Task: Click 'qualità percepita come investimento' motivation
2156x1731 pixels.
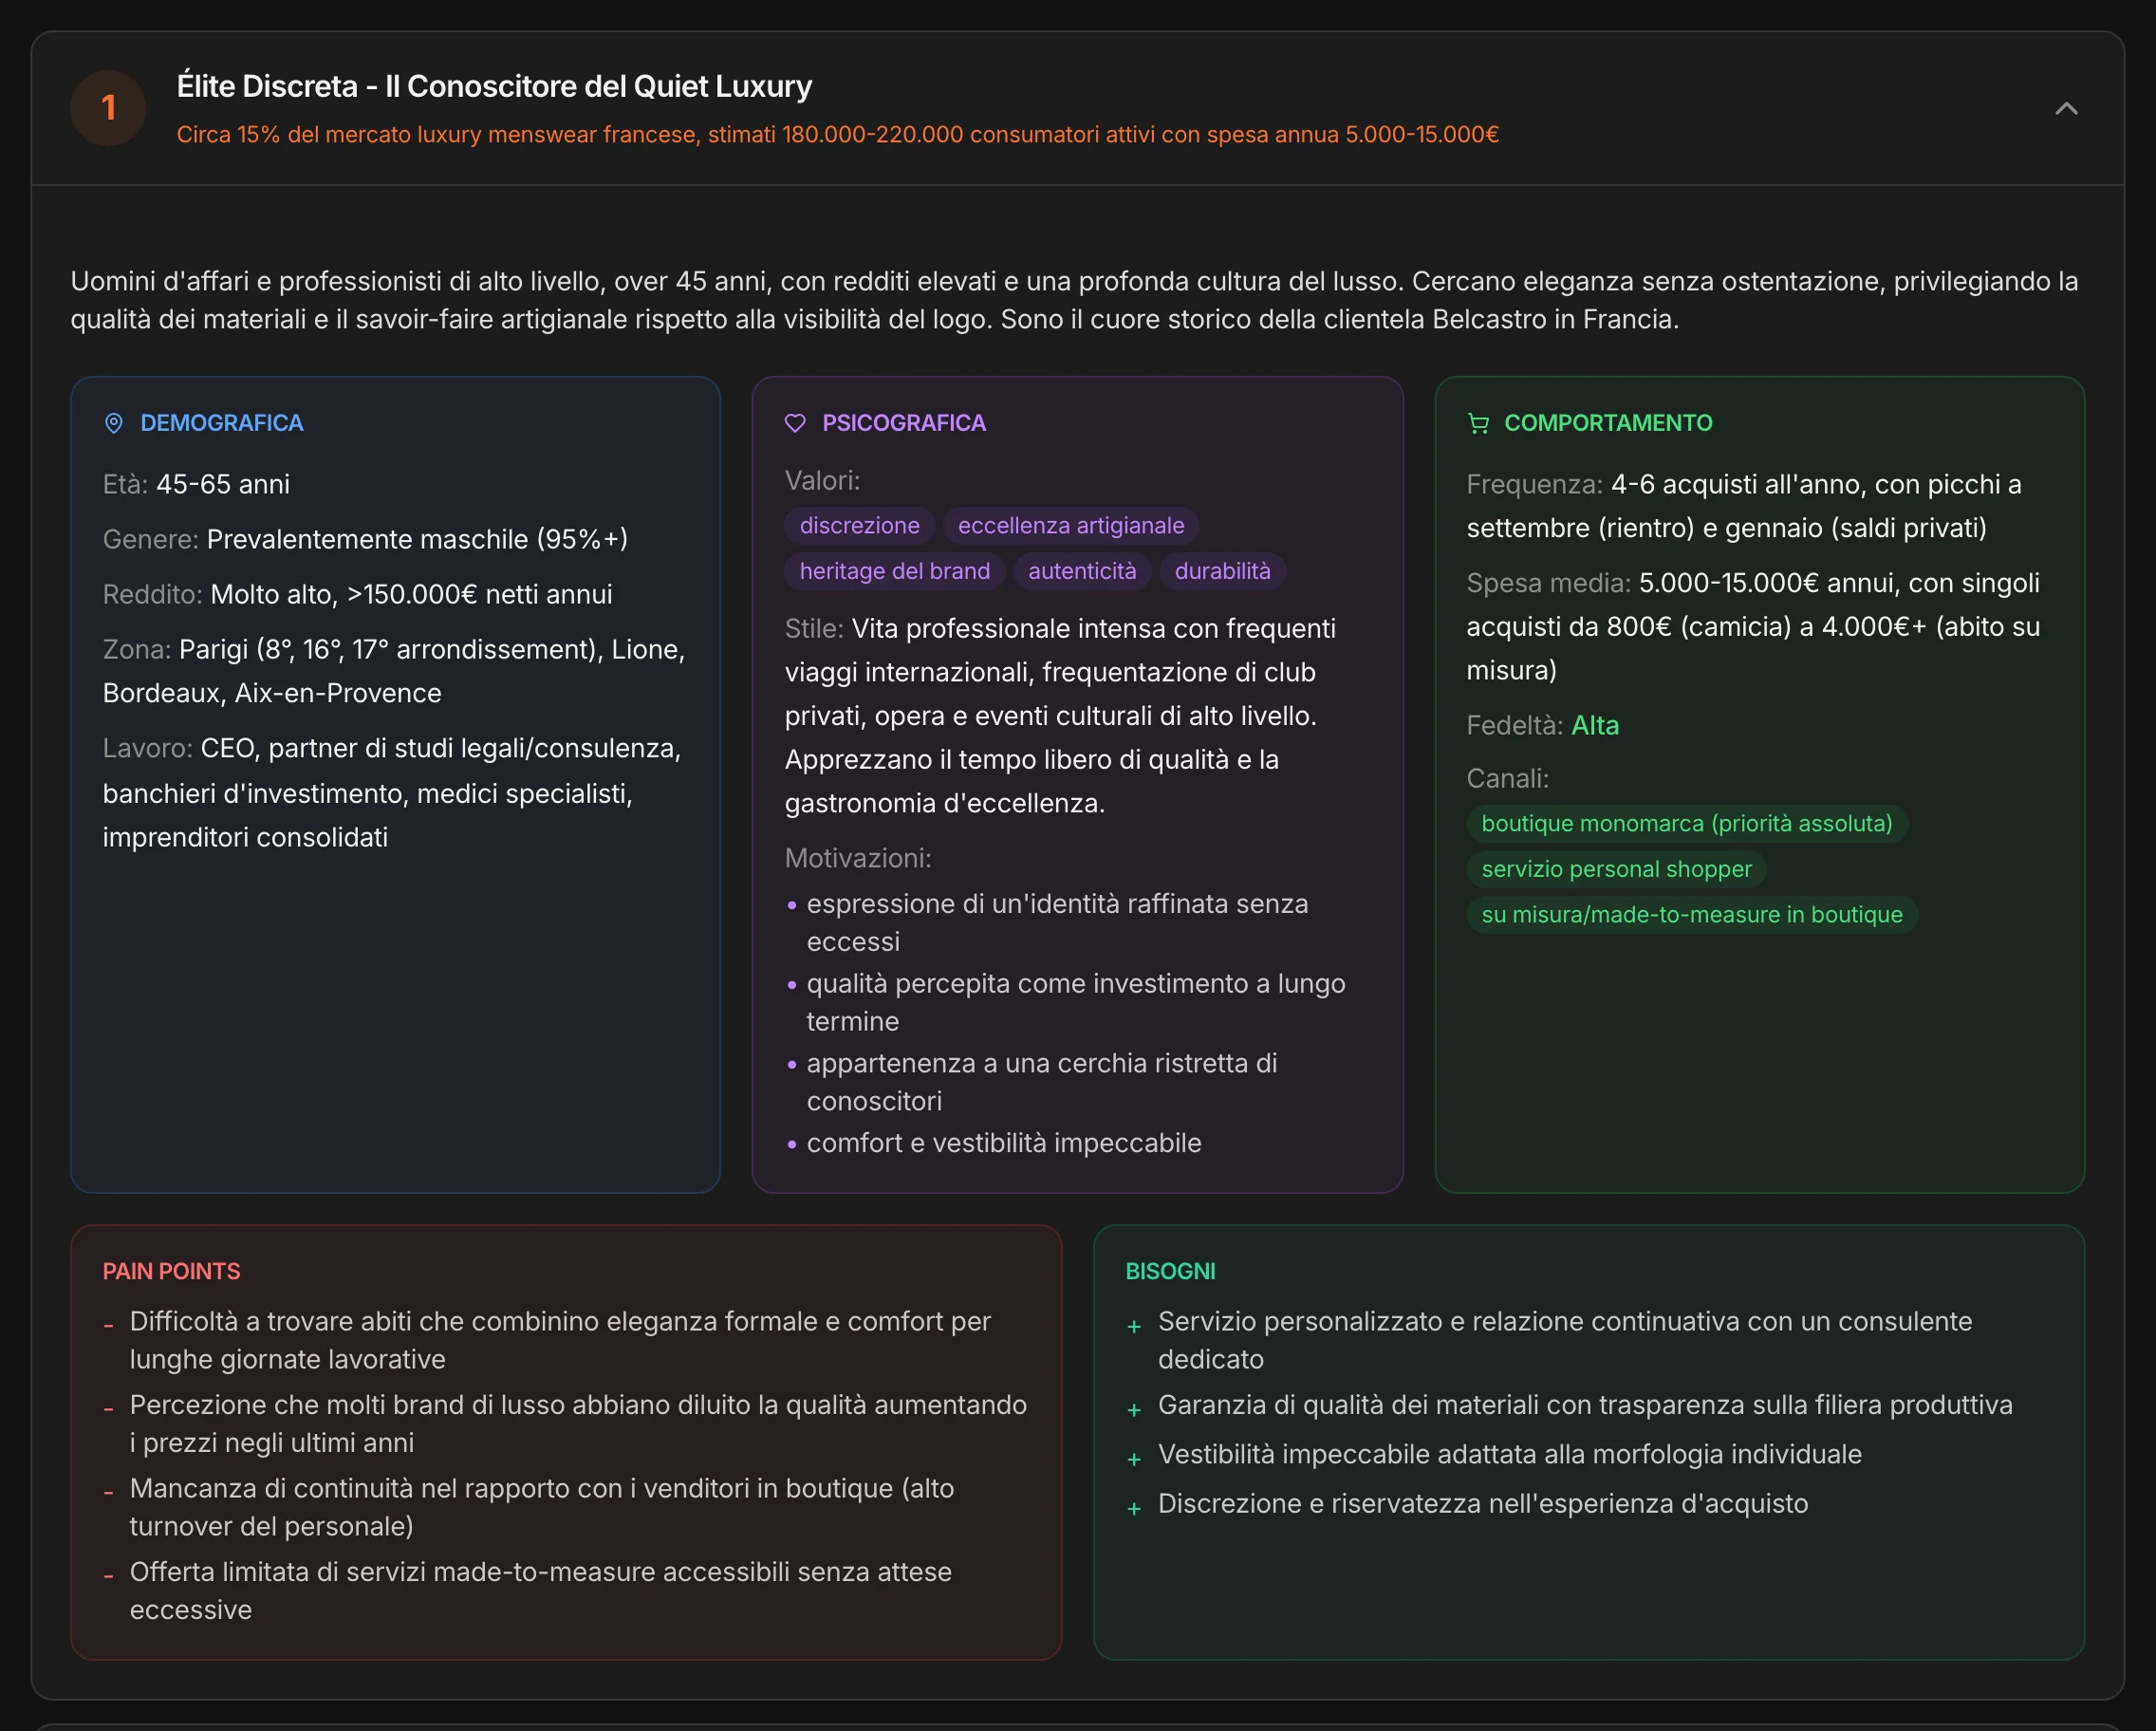Action: coord(1075,1002)
